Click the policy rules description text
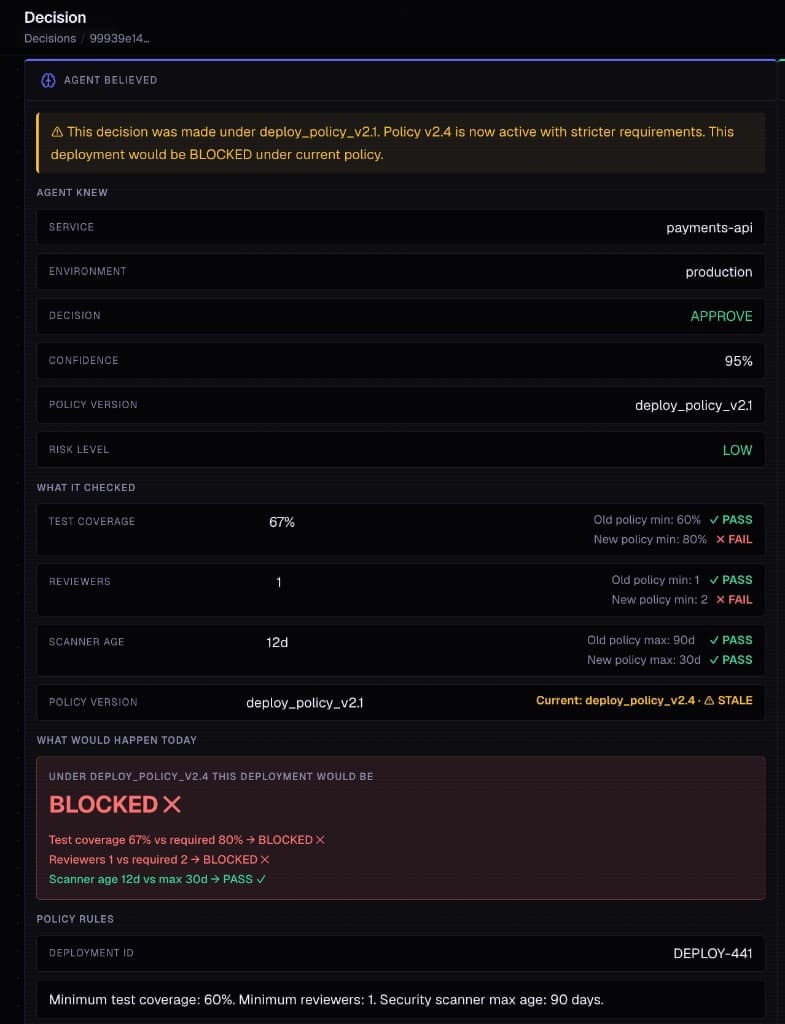The image size is (785, 1024). (x=326, y=1000)
